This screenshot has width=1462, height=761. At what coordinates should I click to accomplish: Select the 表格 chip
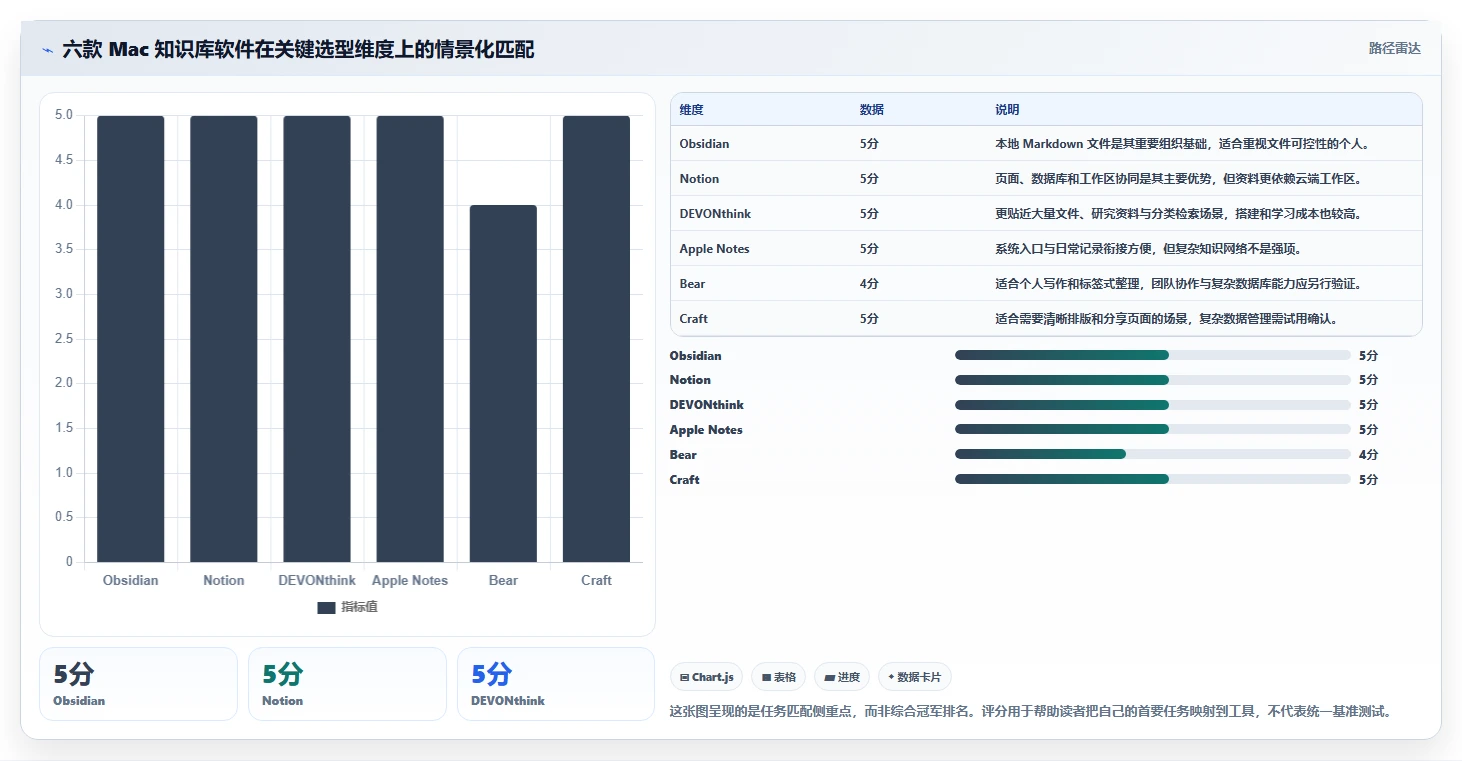click(x=779, y=677)
